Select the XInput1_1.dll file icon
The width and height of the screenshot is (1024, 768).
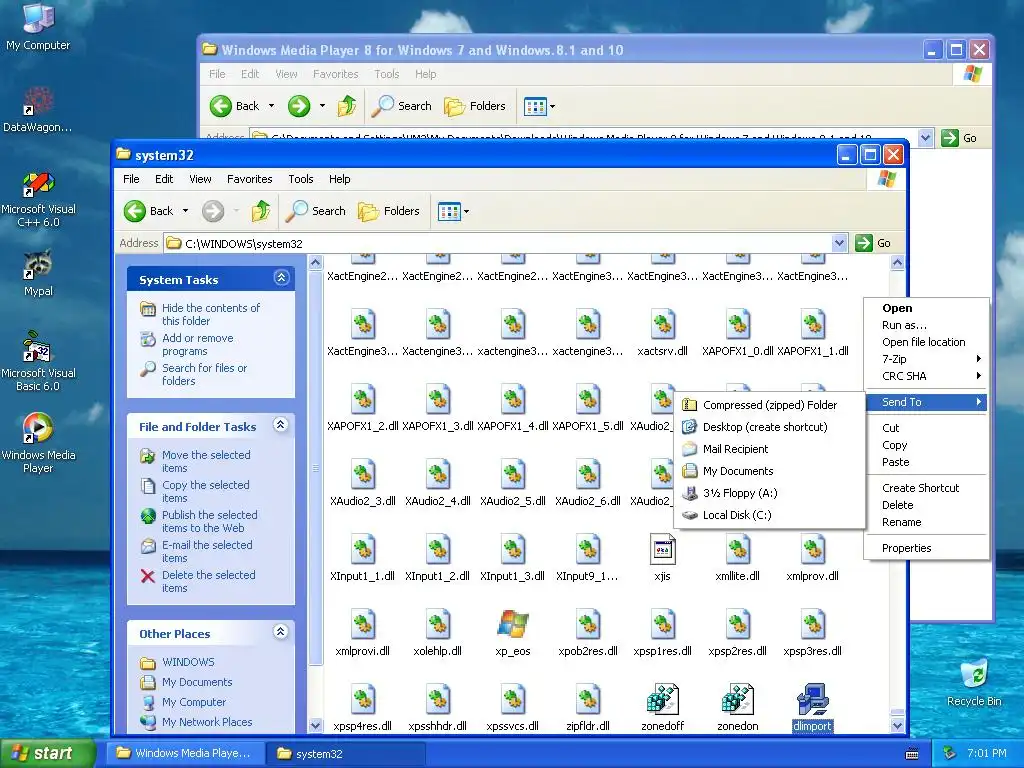point(362,549)
